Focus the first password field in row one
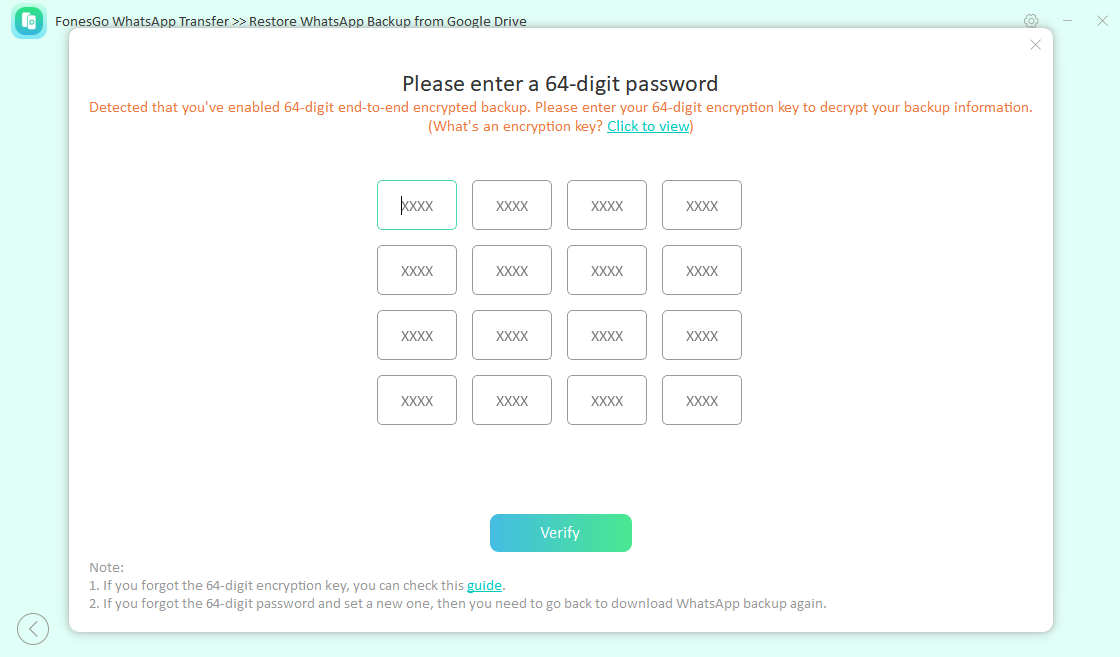This screenshot has height=657, width=1120. click(417, 205)
